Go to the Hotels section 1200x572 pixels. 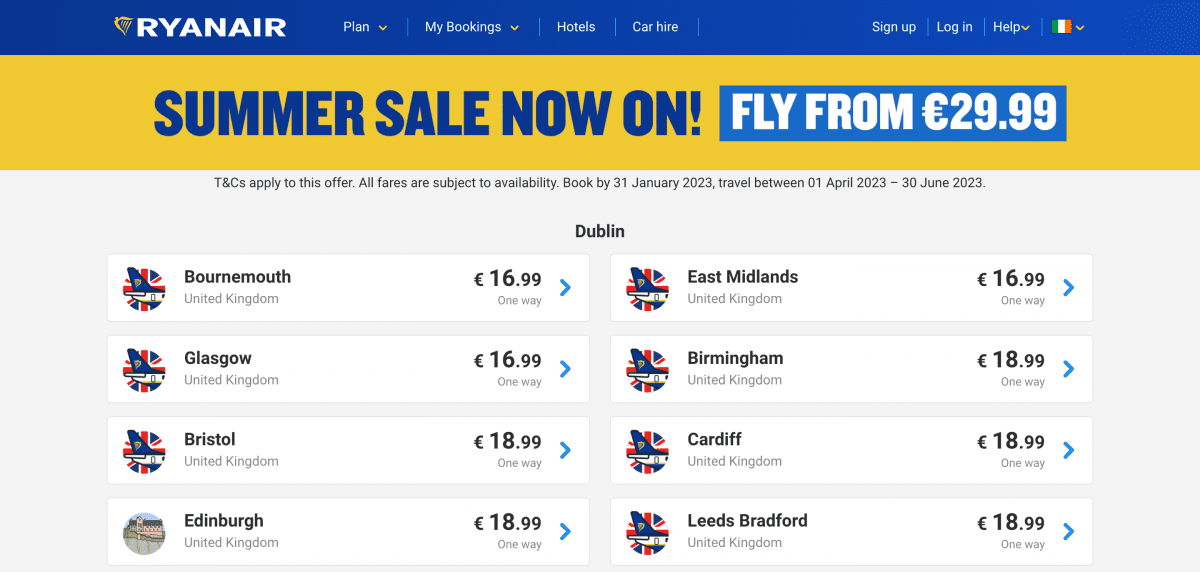(x=576, y=27)
